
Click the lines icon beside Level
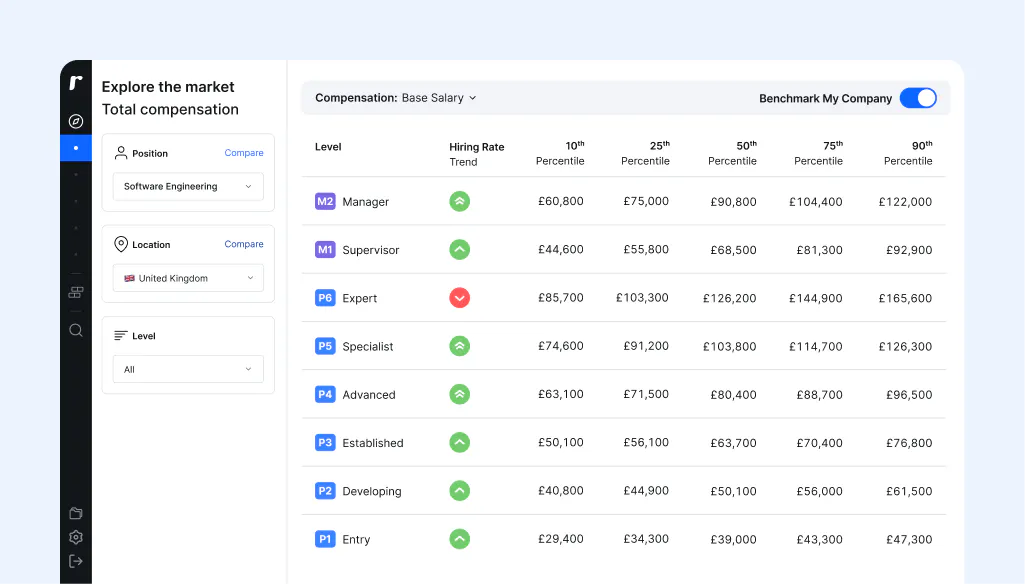click(x=120, y=335)
